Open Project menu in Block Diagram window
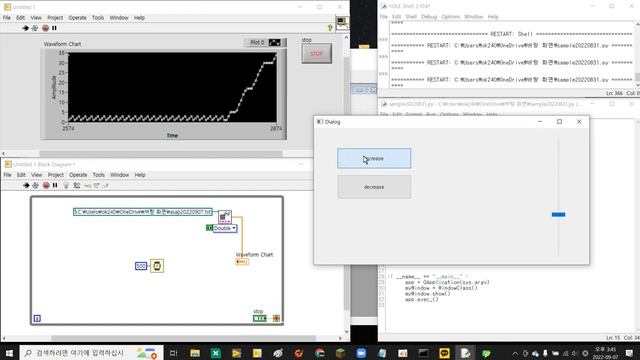Image resolution: width=640 pixels, height=360 pixels. tap(56, 175)
